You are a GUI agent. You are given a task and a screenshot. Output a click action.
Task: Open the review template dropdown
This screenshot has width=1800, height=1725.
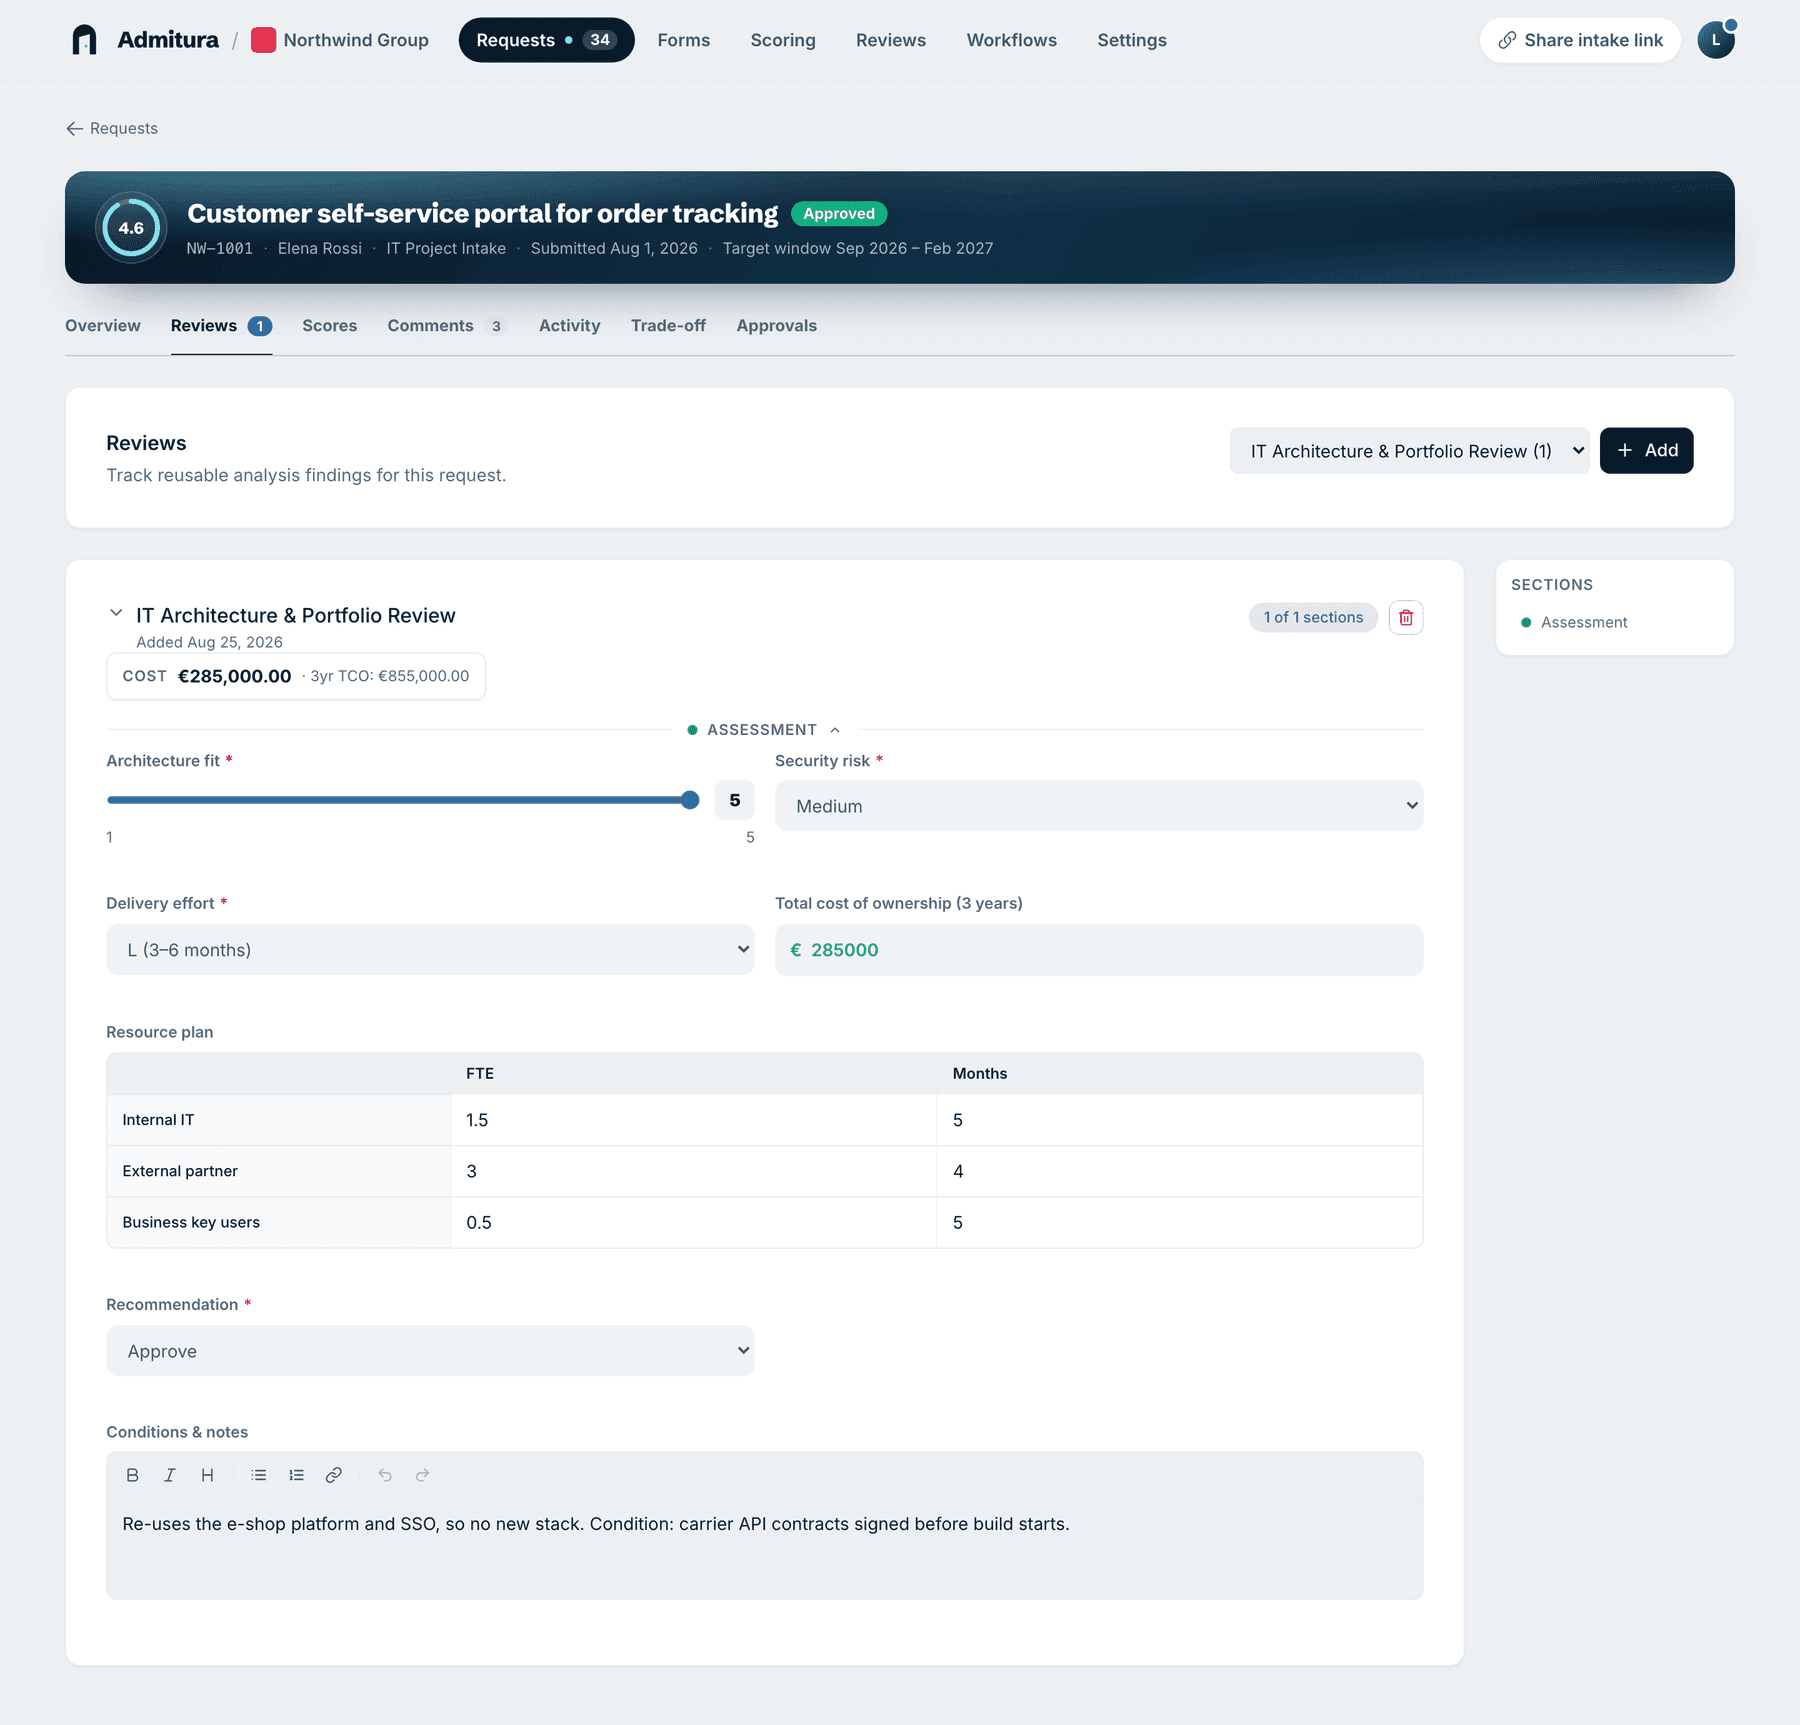1409,451
